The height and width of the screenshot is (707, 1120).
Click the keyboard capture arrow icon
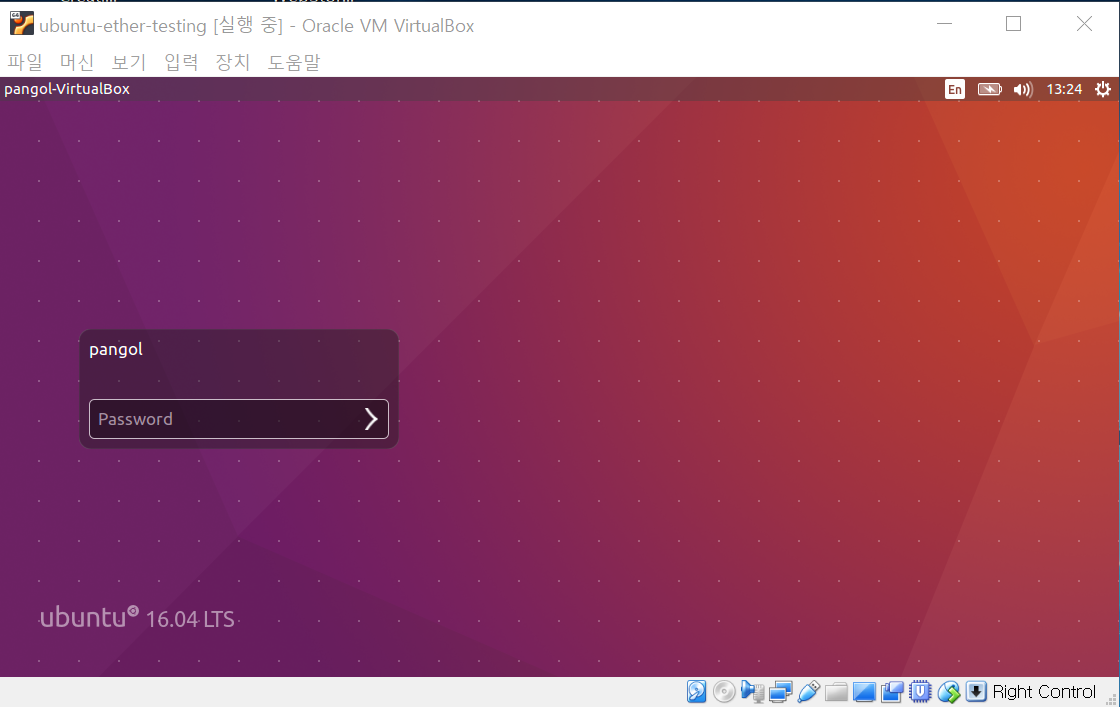[x=976, y=691]
